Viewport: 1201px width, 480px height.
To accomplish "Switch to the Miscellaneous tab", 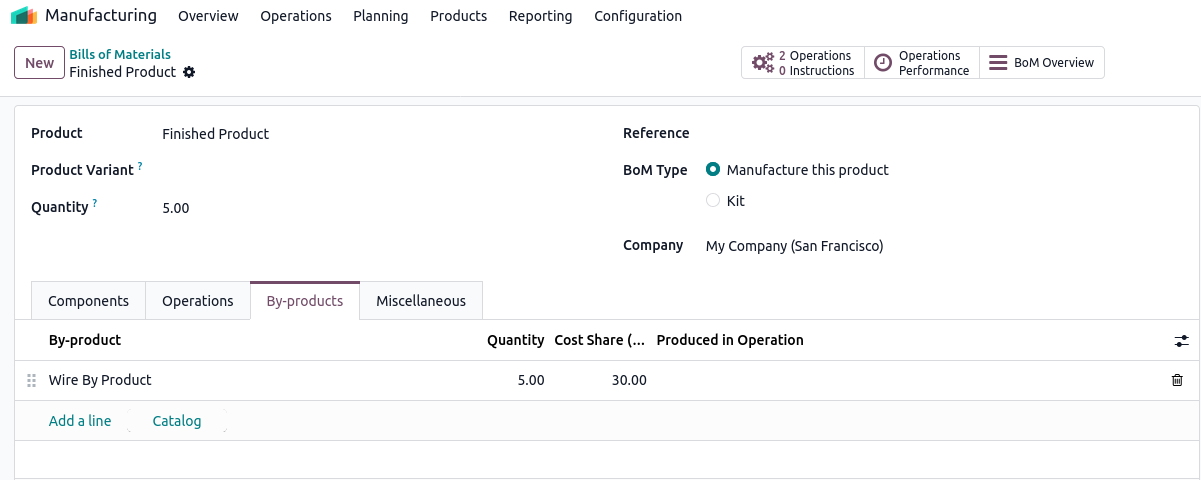I will pos(420,301).
